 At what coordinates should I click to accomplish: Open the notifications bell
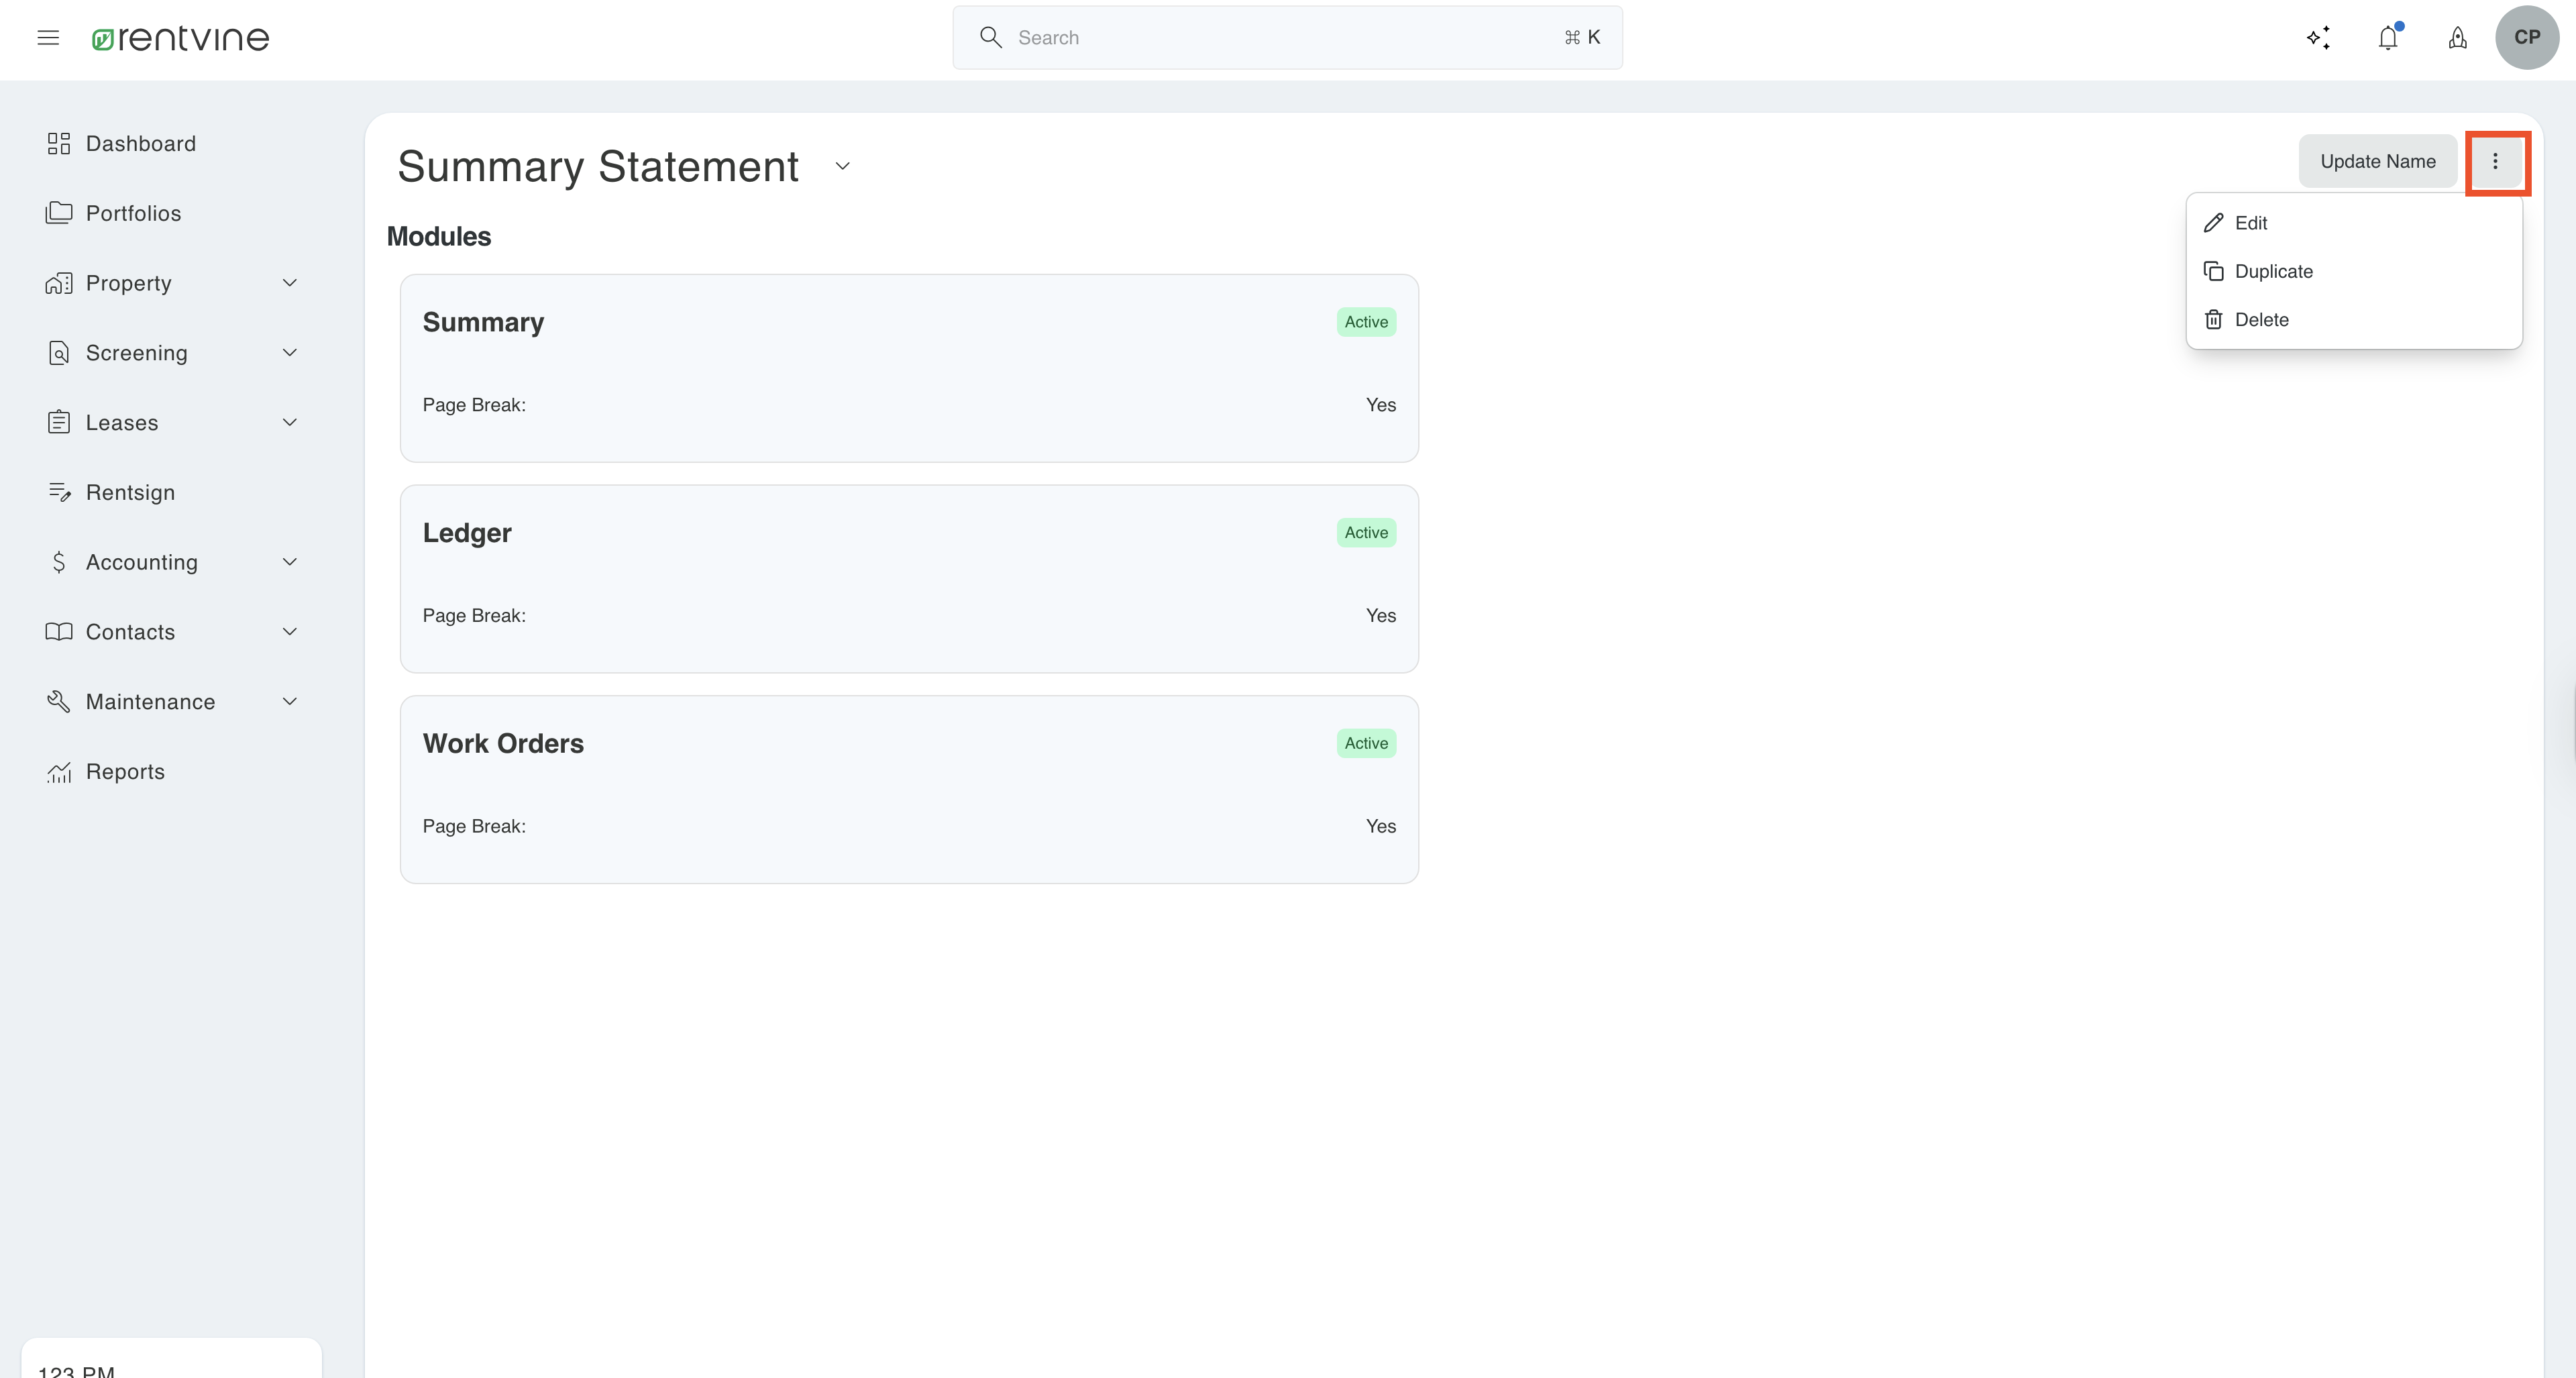(x=2388, y=38)
